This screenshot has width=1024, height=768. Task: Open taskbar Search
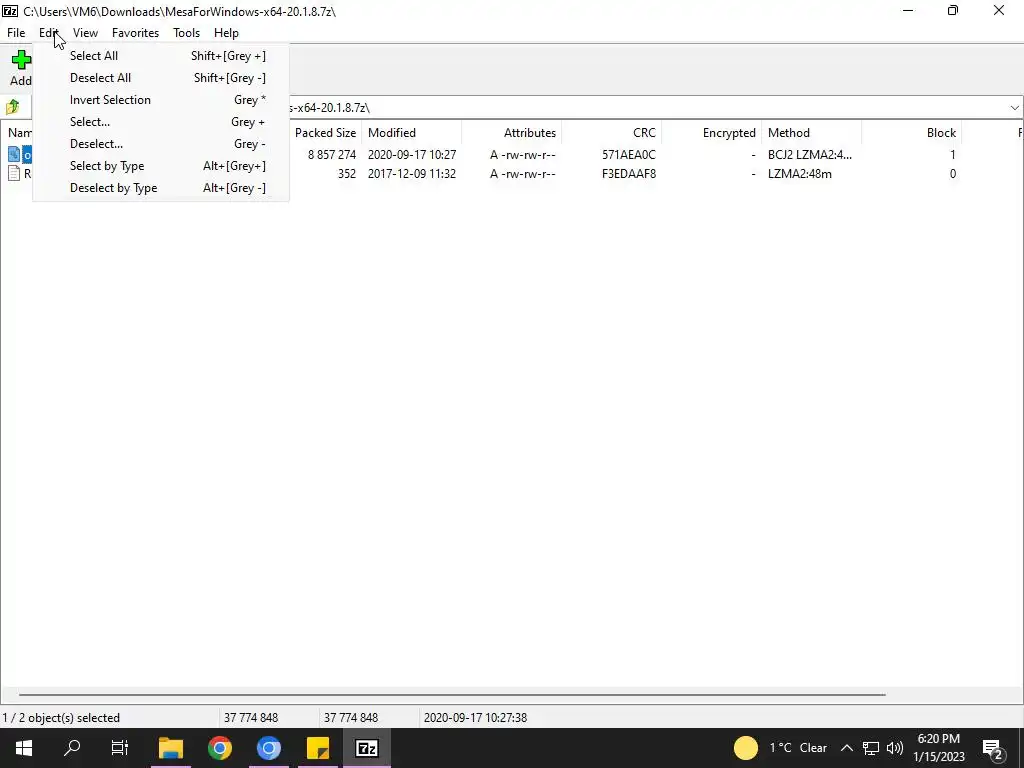72,748
